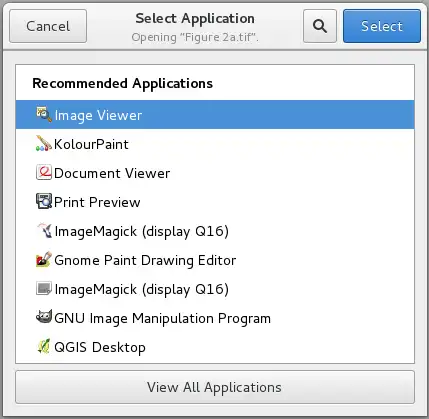This screenshot has width=429, height=419.
Task: Pick the QGIS Desktop entry
Action: [215, 347]
